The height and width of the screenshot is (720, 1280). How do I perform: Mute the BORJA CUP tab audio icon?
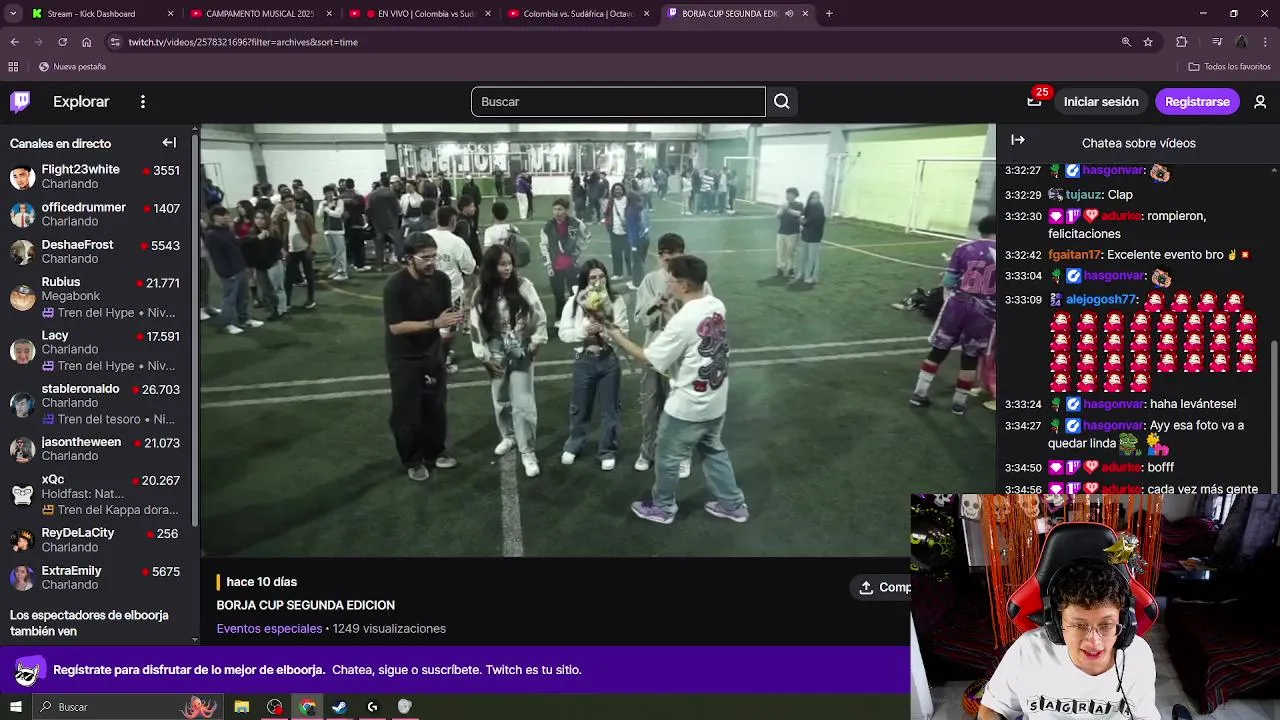[789, 14]
